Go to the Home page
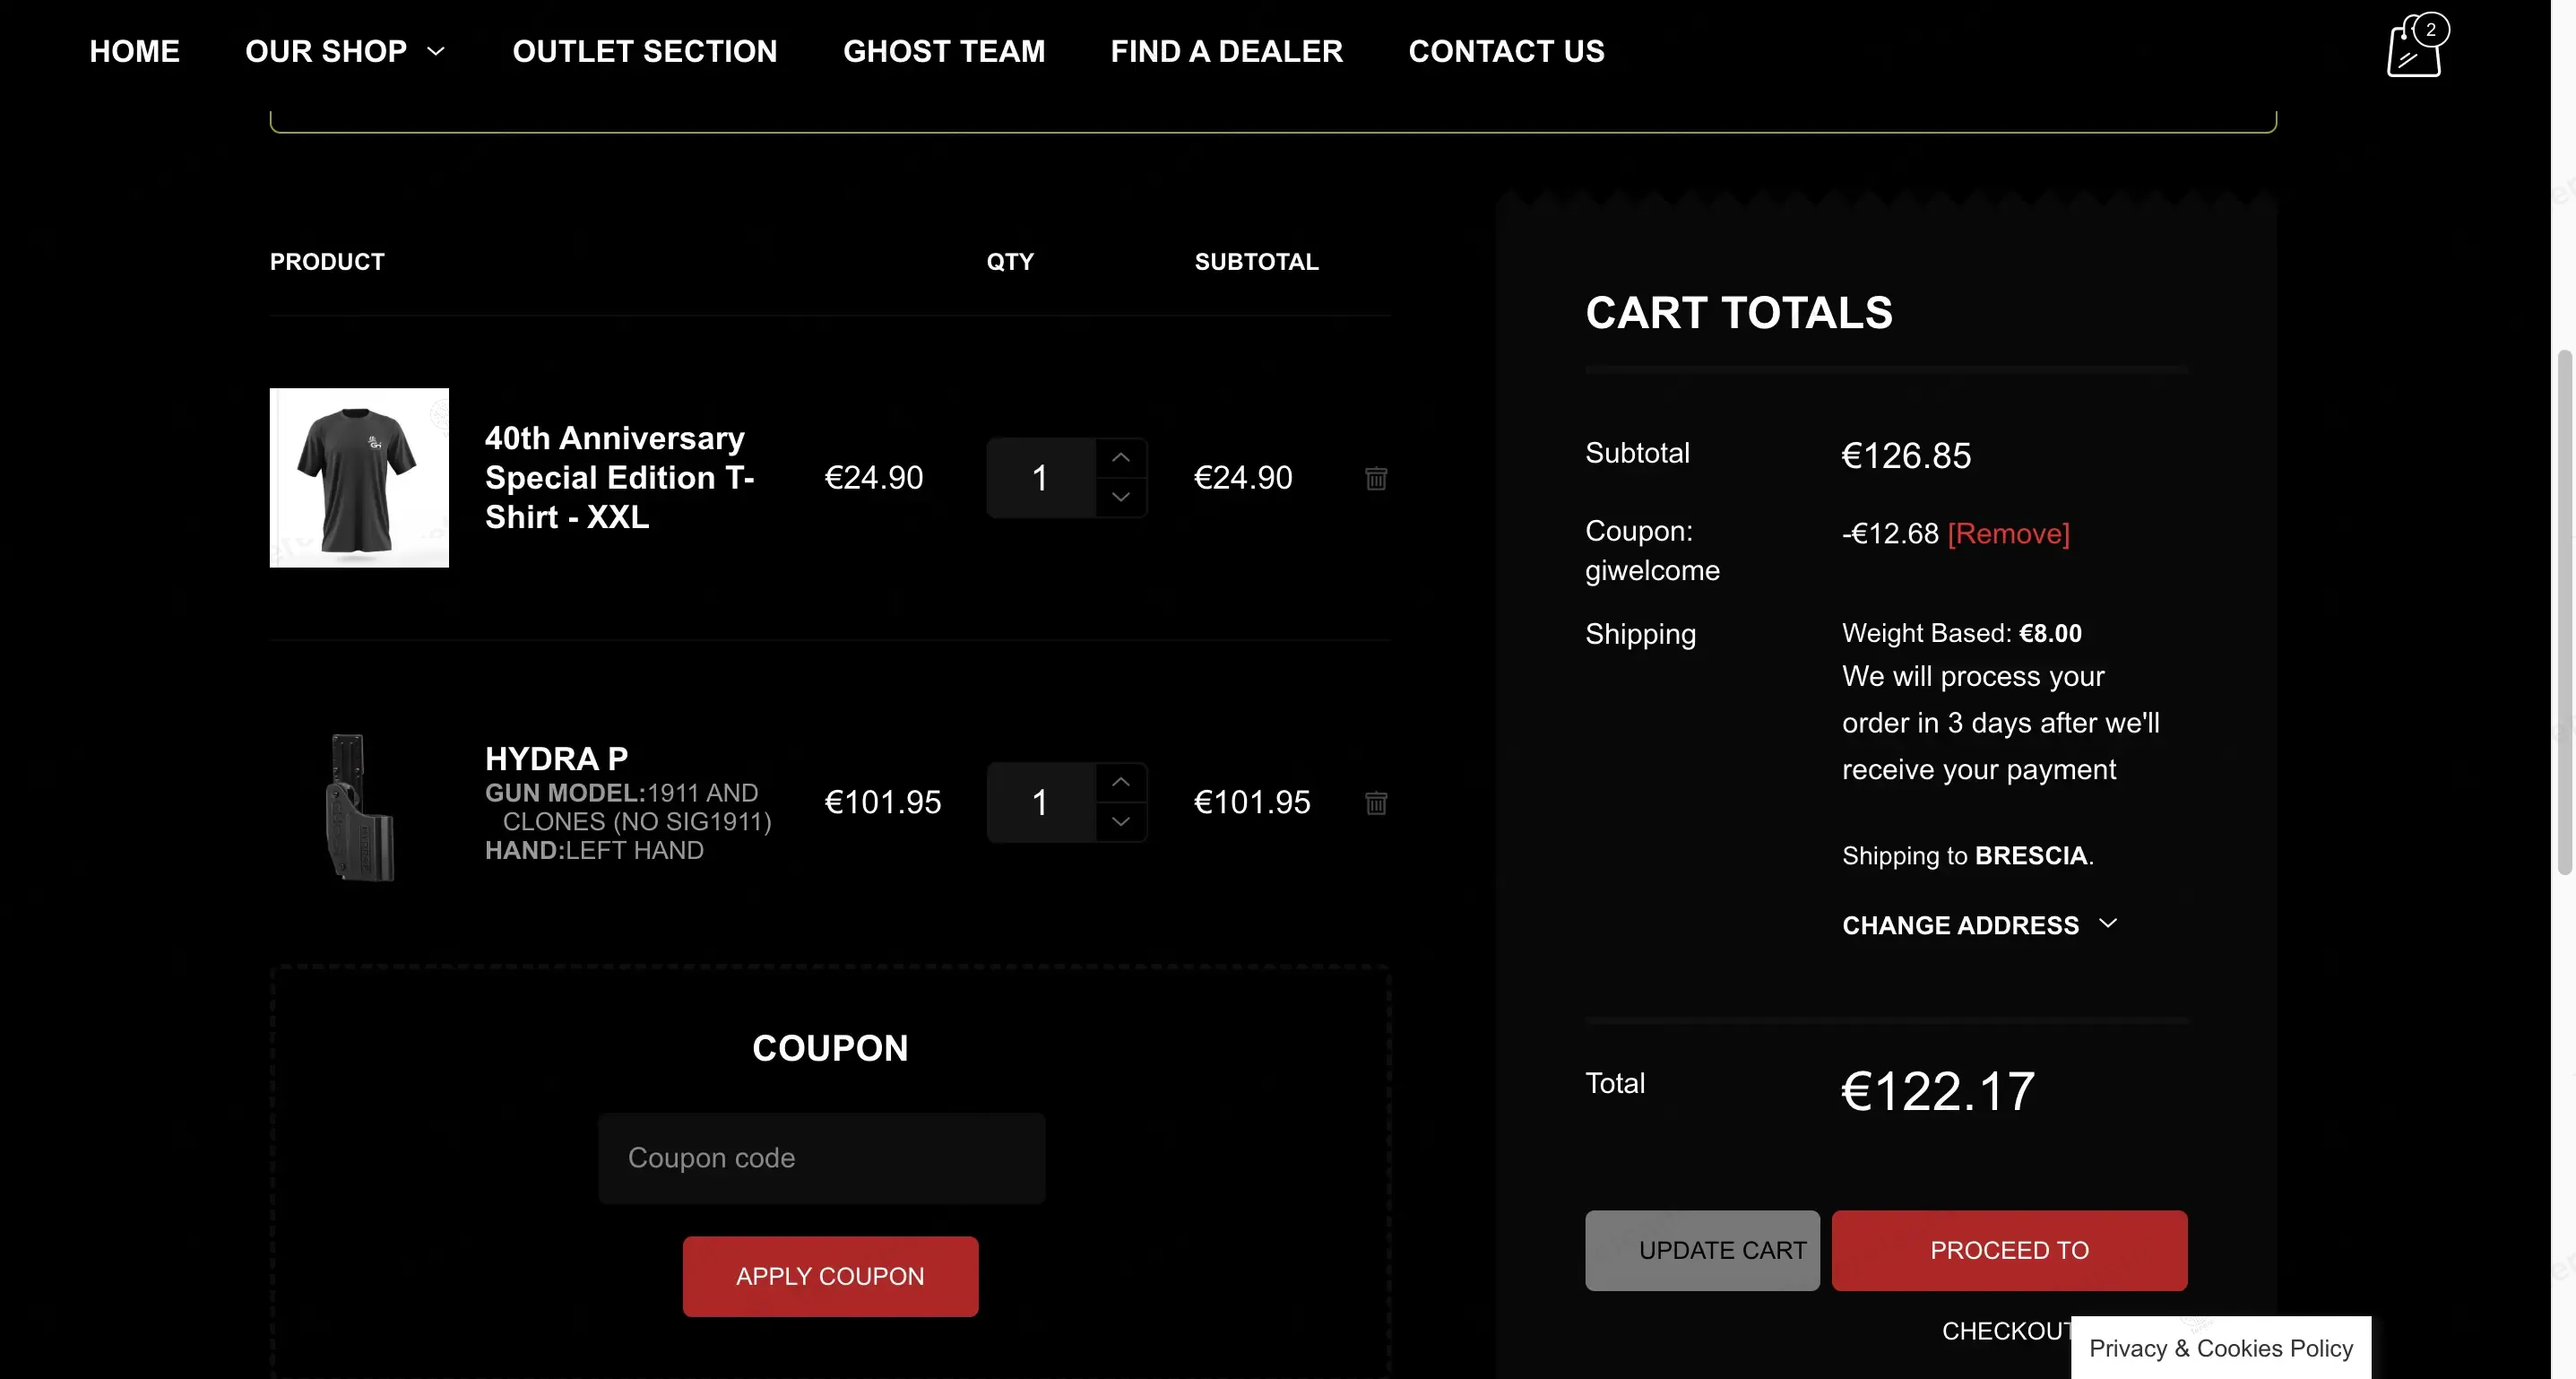 coord(135,51)
